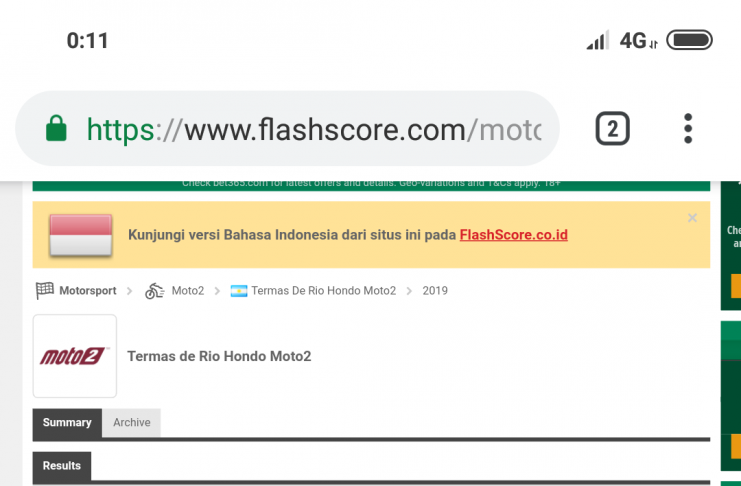The height and width of the screenshot is (486, 741).
Task: Tap the green padlock security icon
Action: click(57, 129)
